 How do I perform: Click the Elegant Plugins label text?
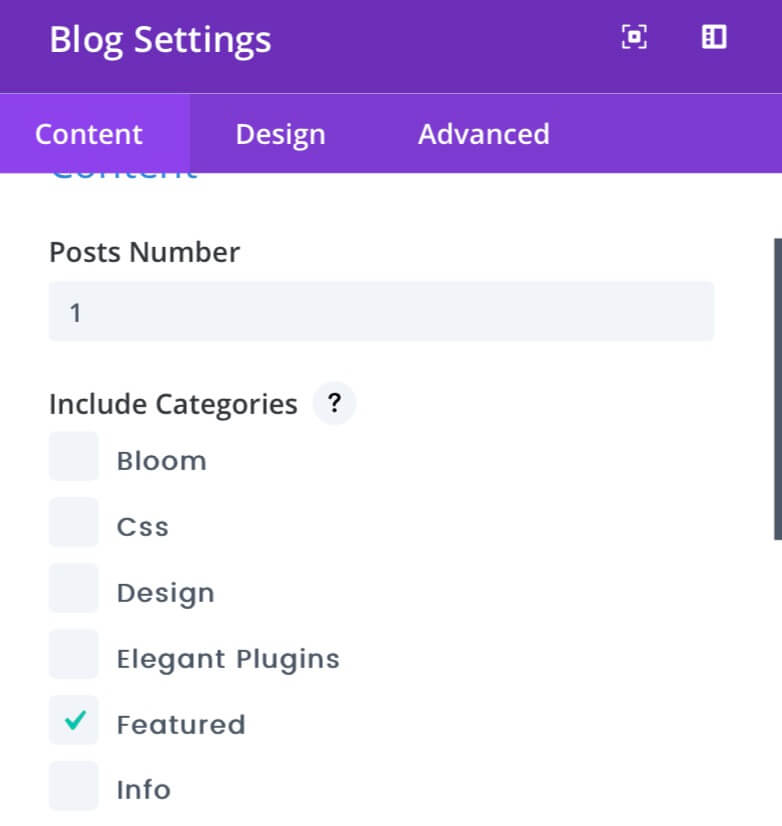click(x=228, y=659)
